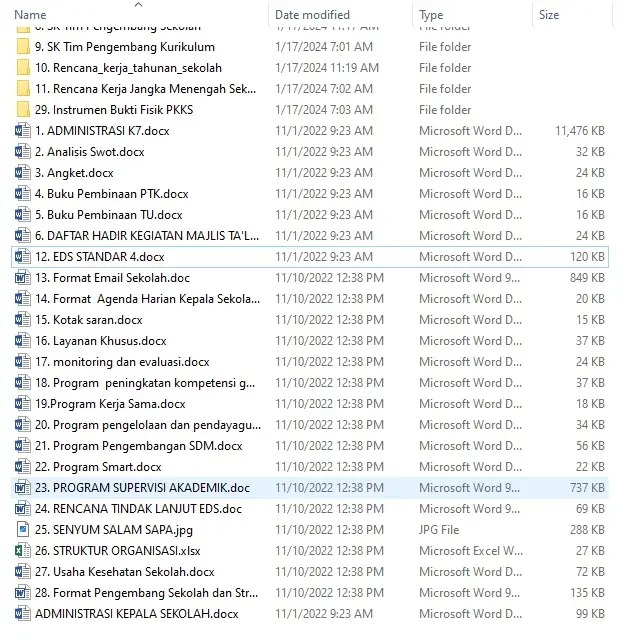Select file name 15. Kotak saran.docx
Viewport: 627px width, 643px height.
[89, 319]
